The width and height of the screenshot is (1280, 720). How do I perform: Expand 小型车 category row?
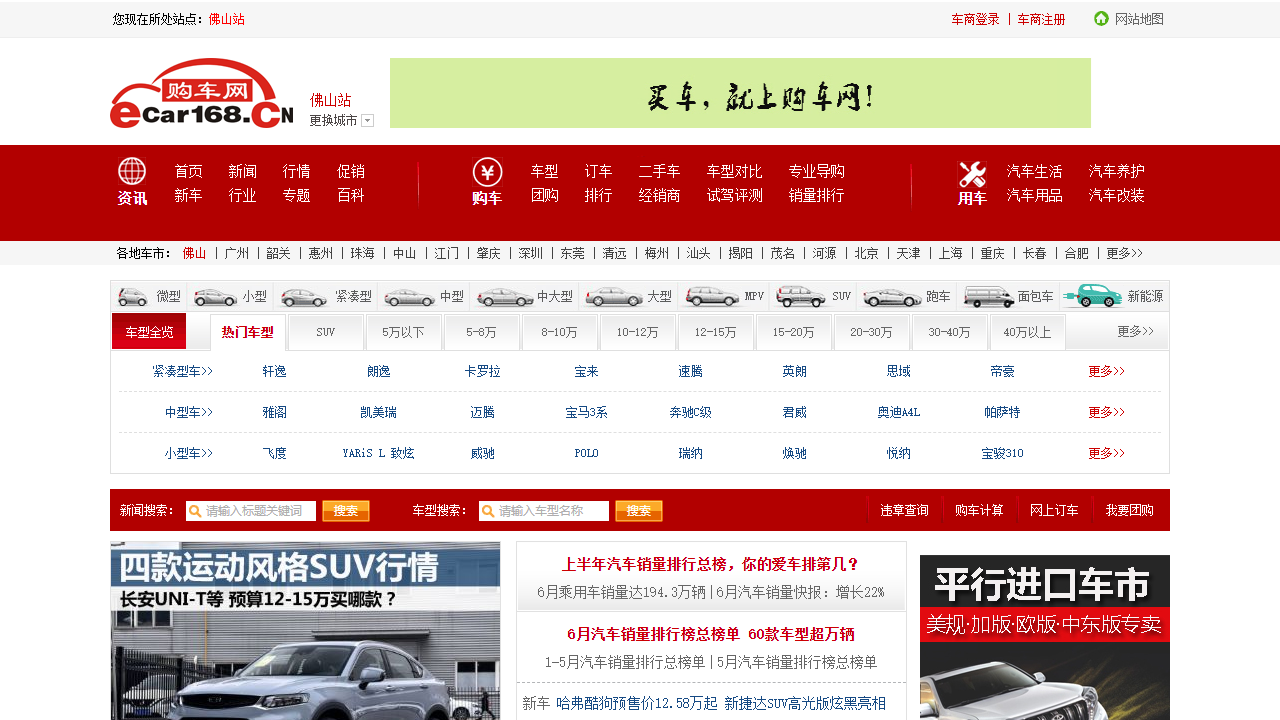(189, 453)
